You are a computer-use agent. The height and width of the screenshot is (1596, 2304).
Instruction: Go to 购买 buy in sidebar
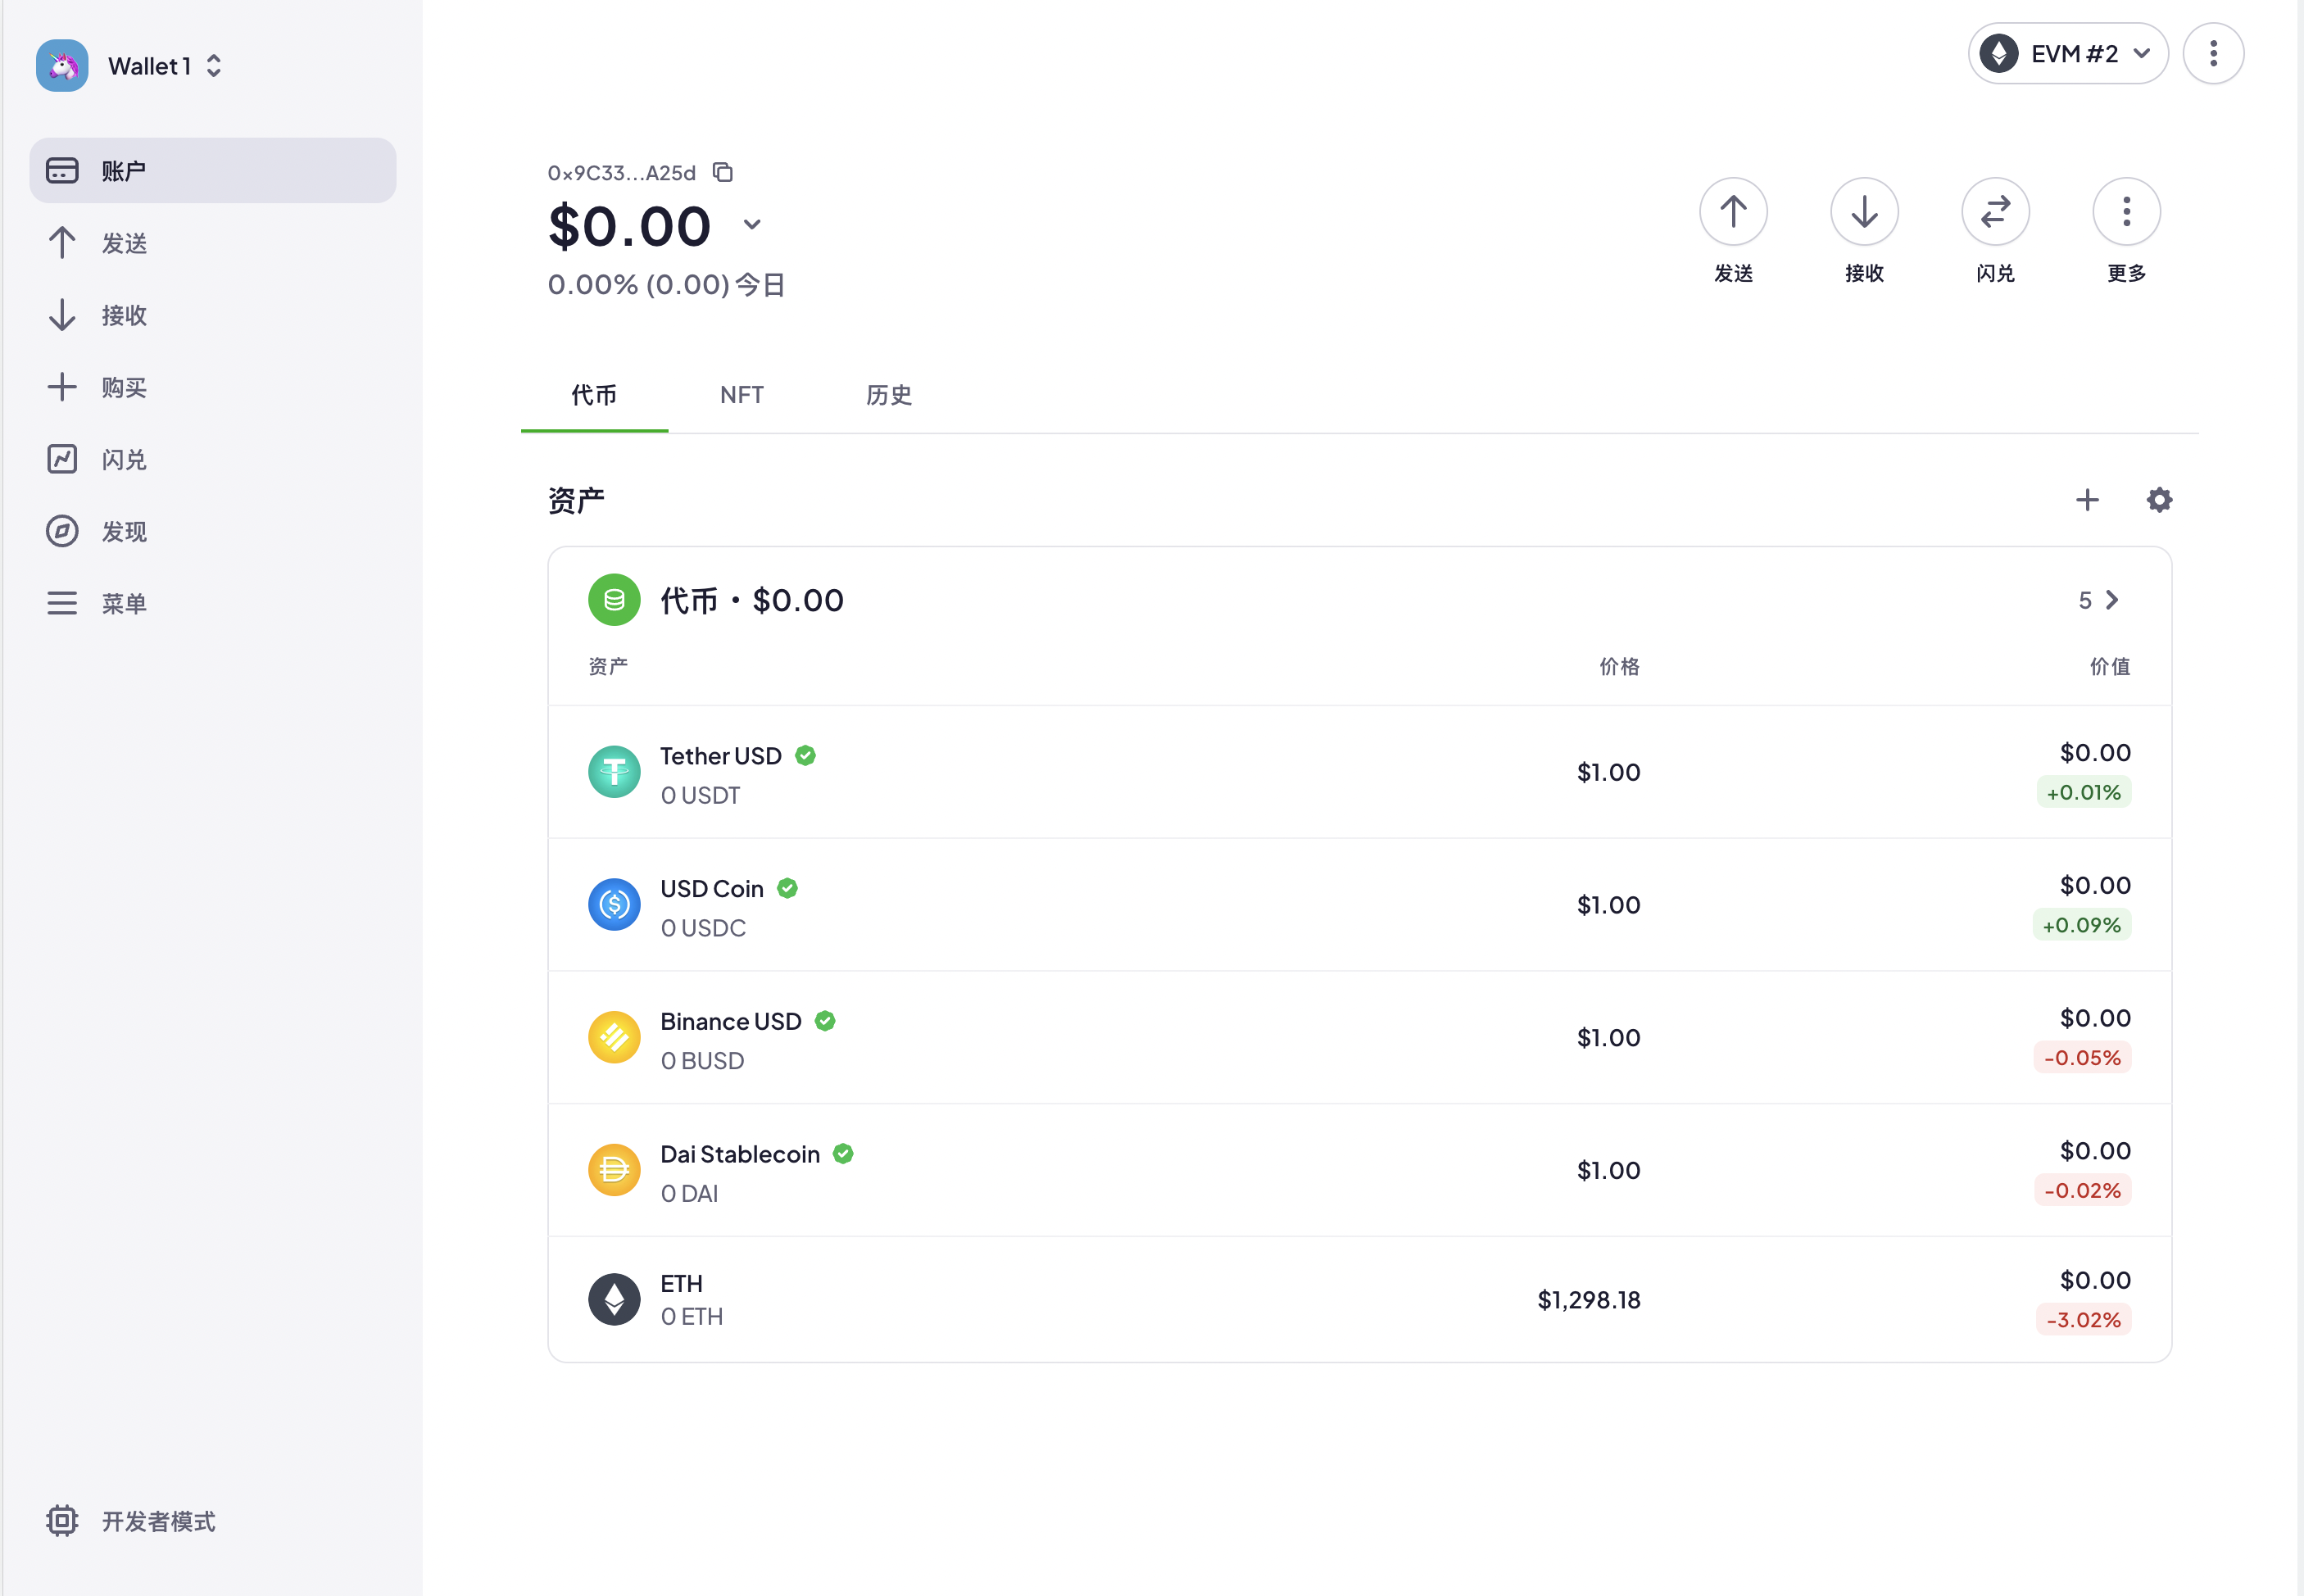click(124, 388)
